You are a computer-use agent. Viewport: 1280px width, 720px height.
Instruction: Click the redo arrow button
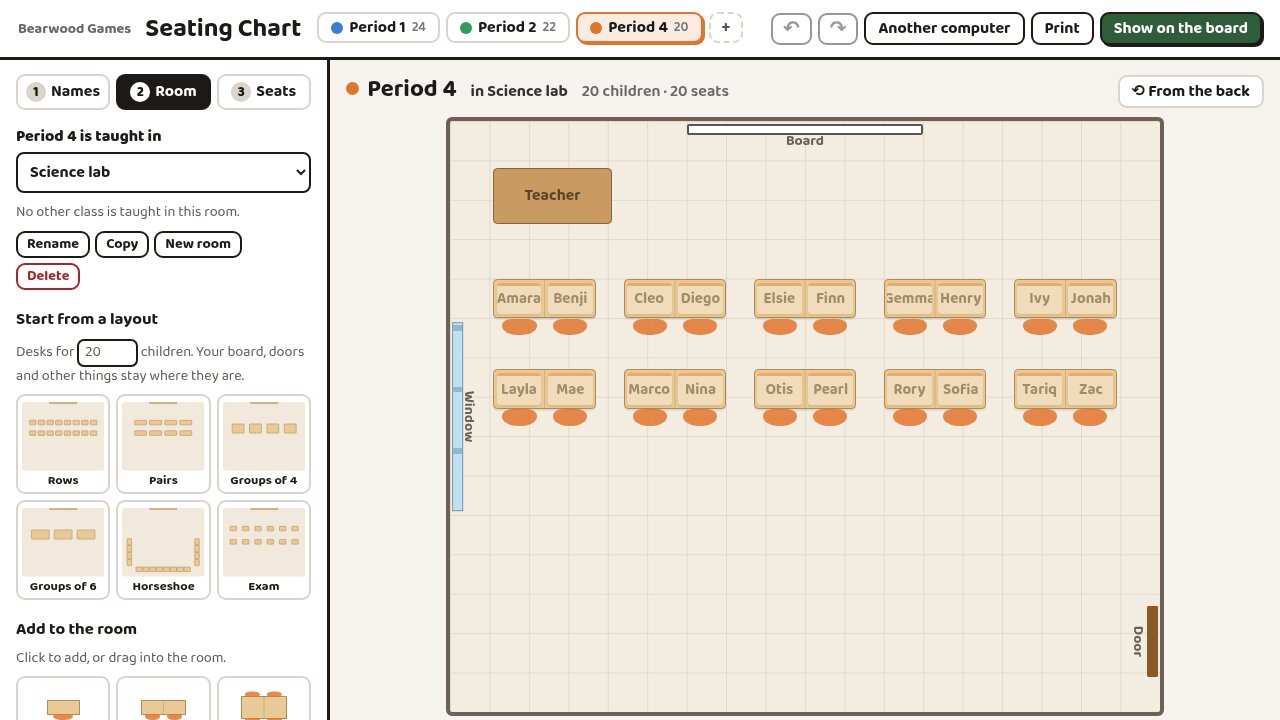point(838,28)
